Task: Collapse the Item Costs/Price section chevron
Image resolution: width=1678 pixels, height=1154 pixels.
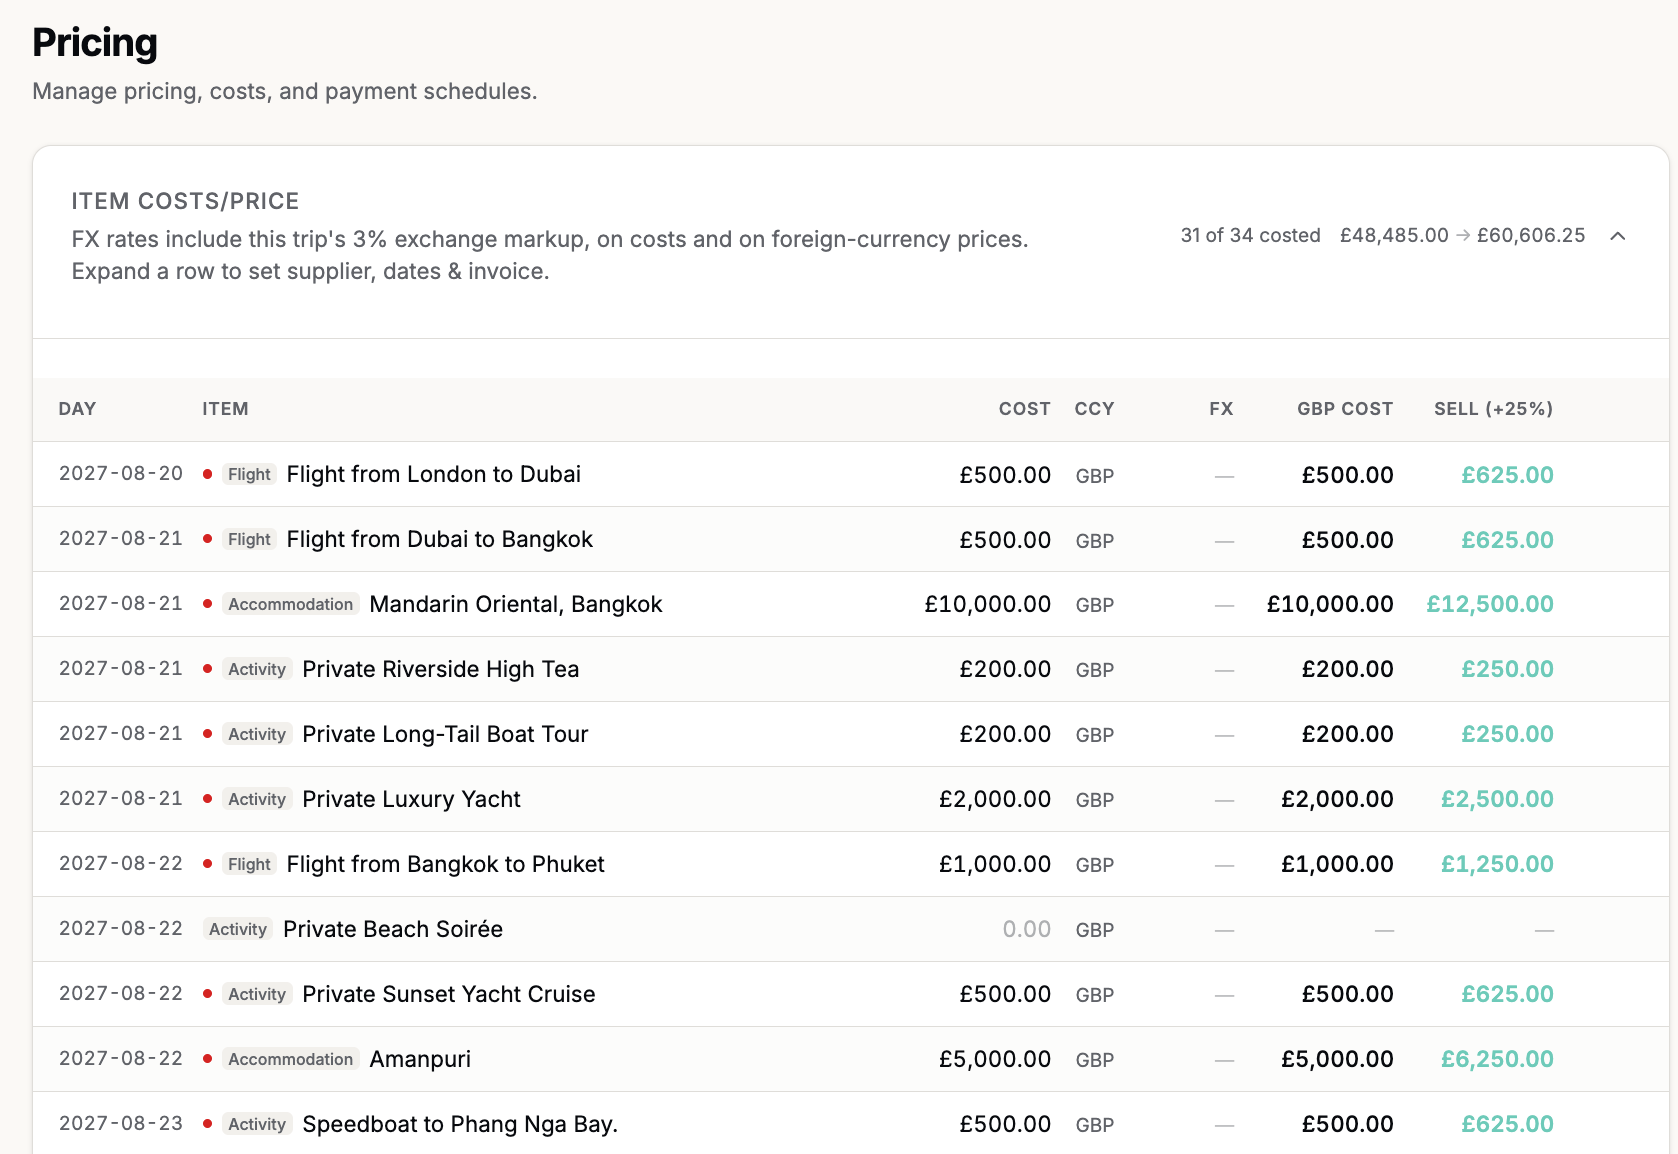Action: pos(1618,236)
